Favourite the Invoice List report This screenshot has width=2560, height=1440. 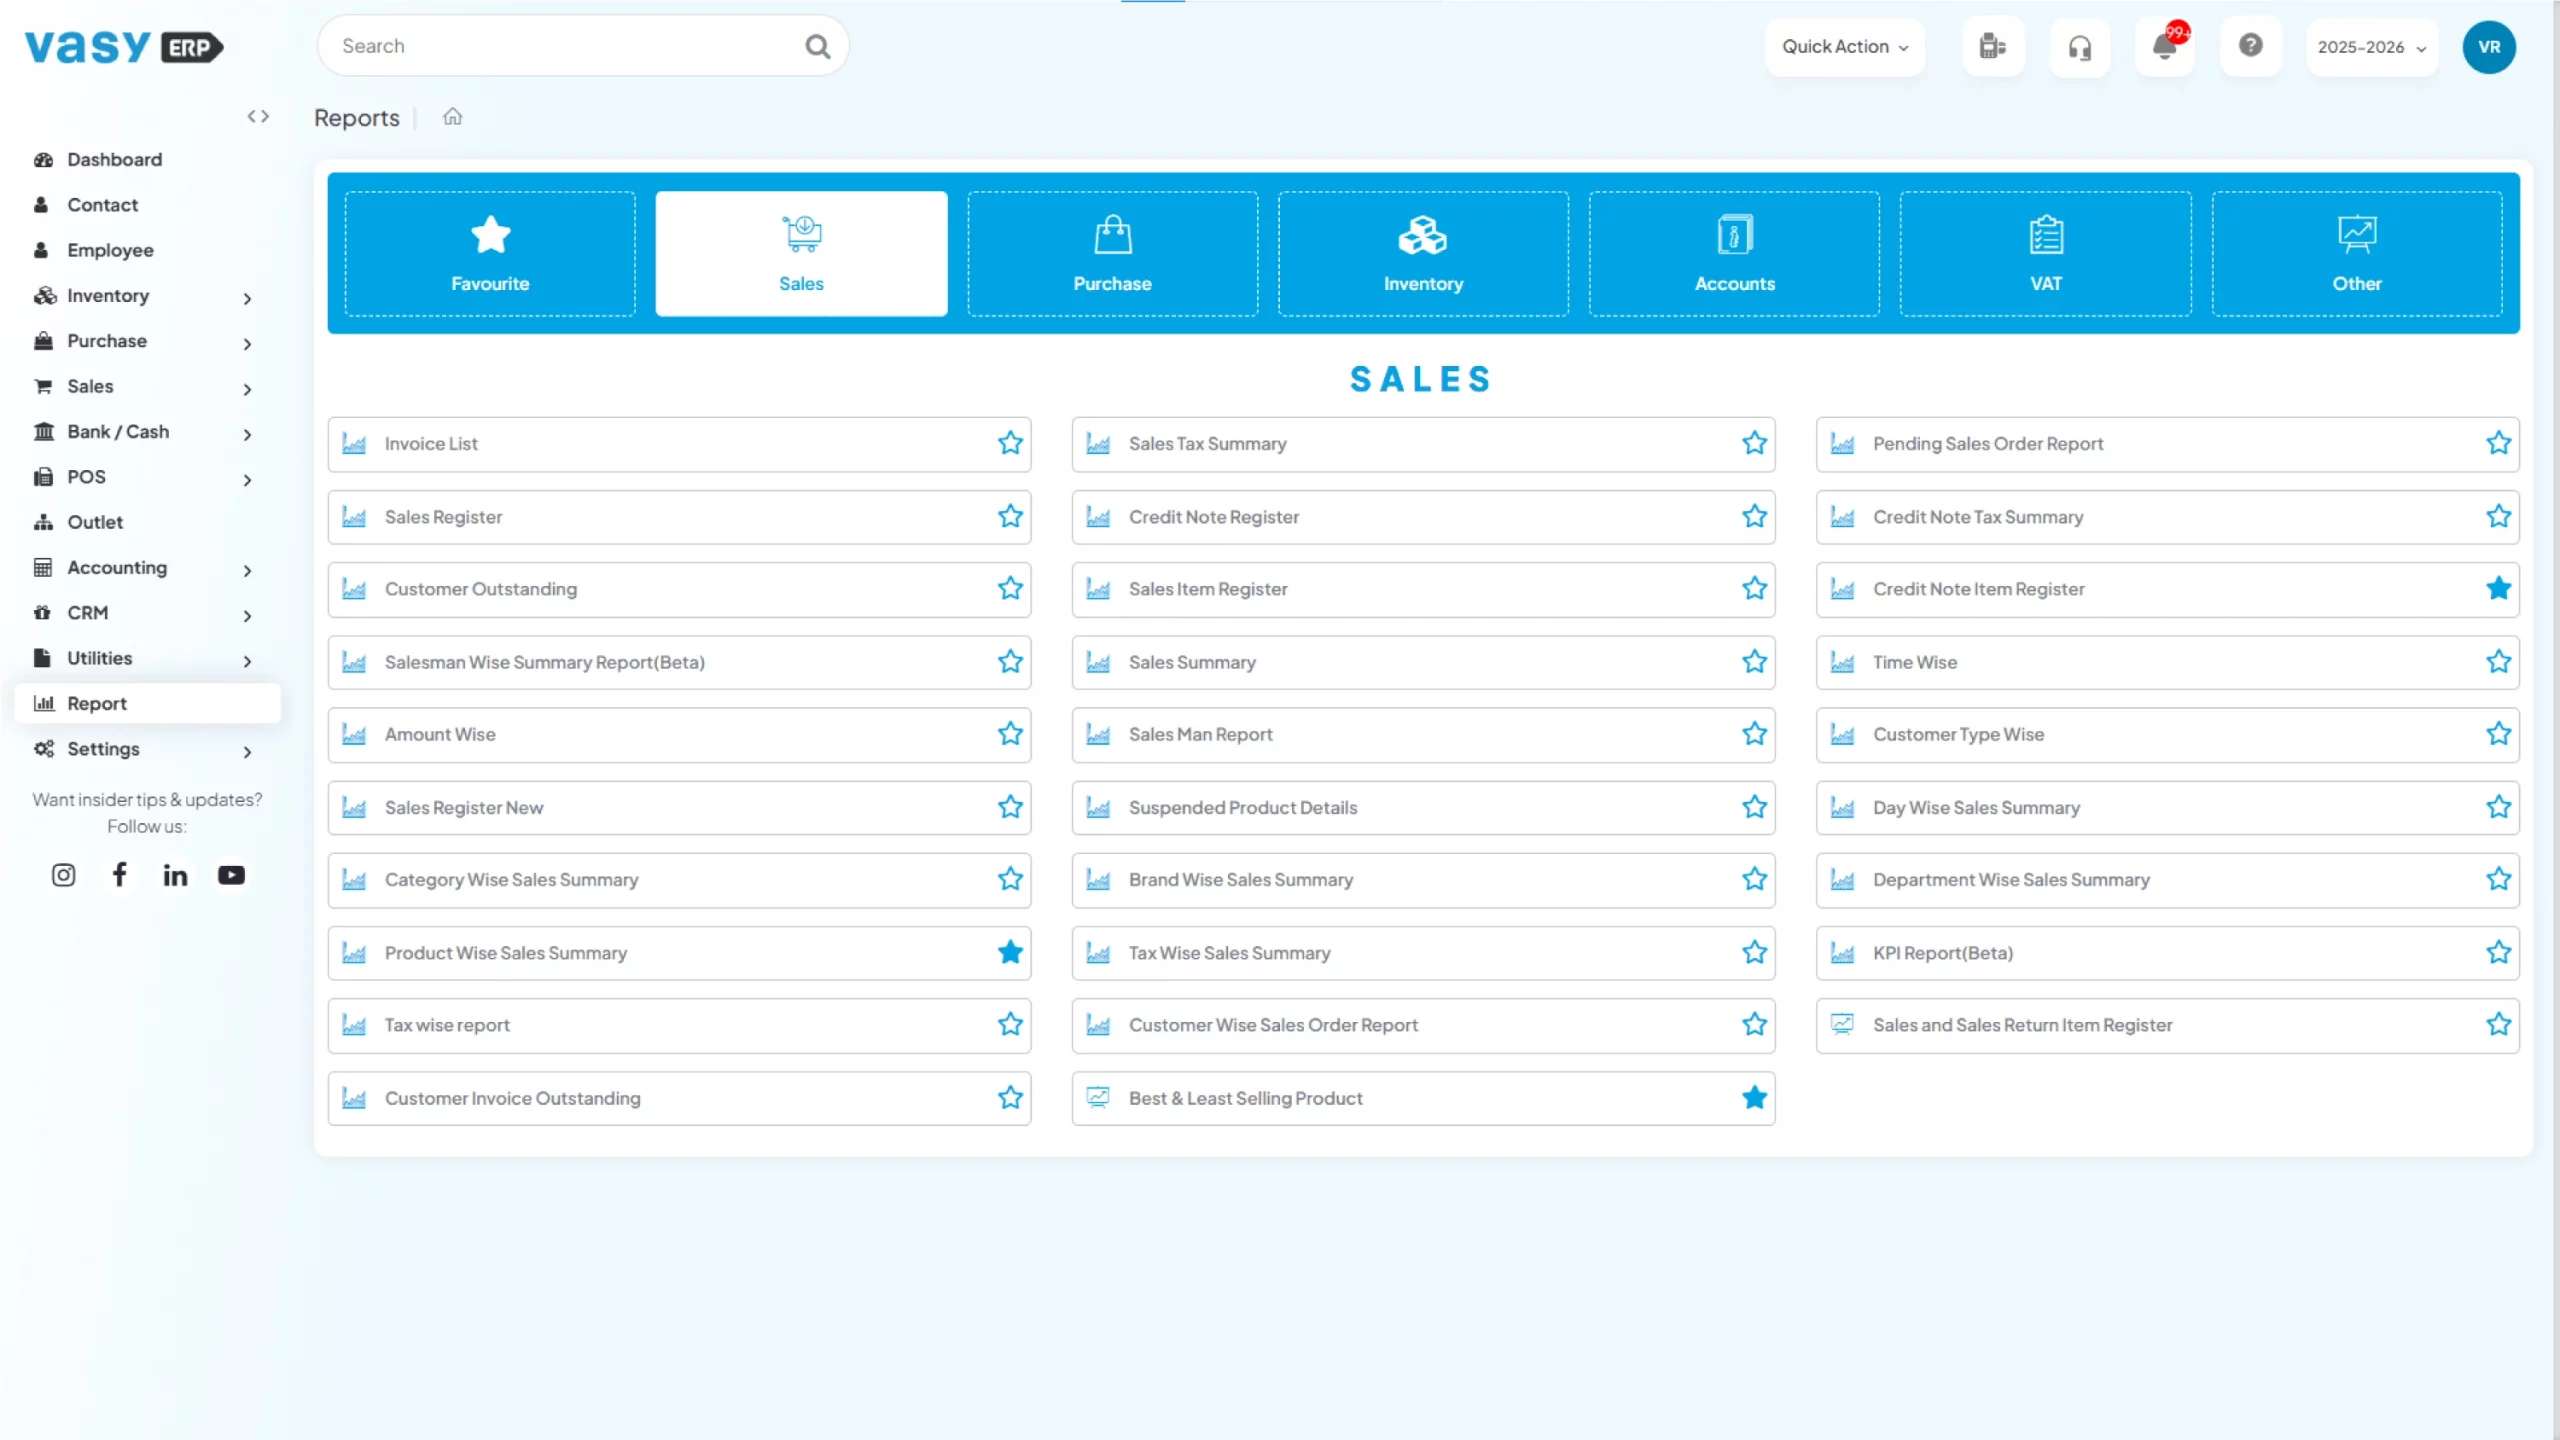point(1009,443)
